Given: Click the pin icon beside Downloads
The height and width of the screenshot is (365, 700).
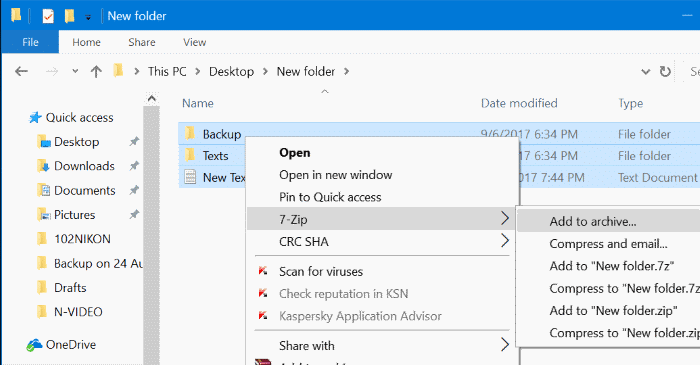Looking at the screenshot, I should (x=134, y=166).
